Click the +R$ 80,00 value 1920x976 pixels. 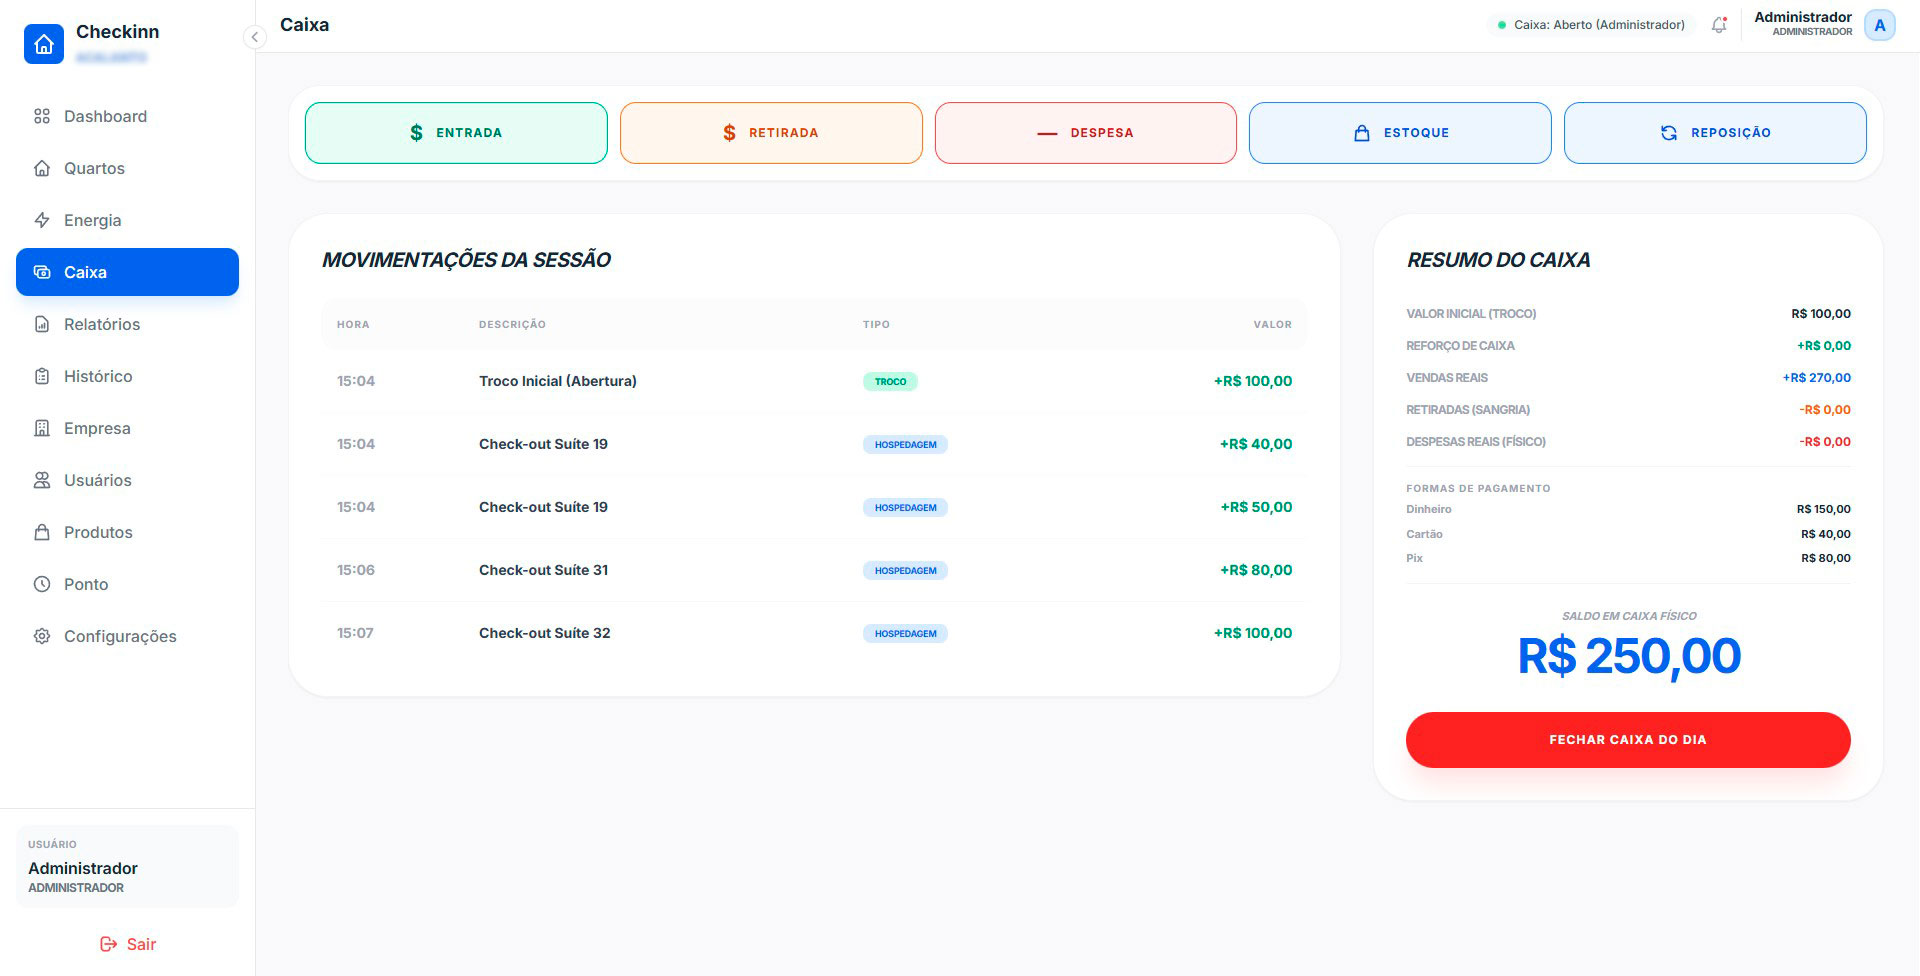coord(1256,570)
